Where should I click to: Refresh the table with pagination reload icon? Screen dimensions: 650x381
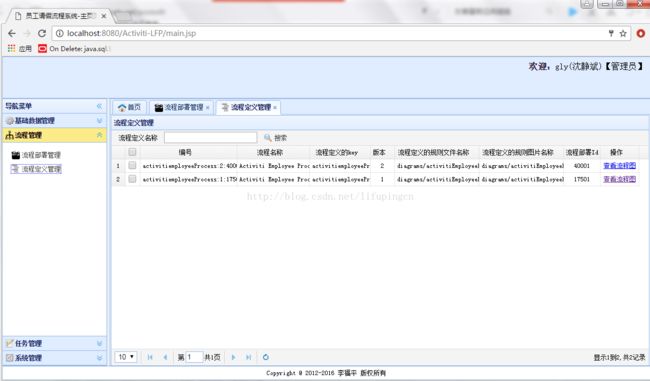(x=266, y=357)
